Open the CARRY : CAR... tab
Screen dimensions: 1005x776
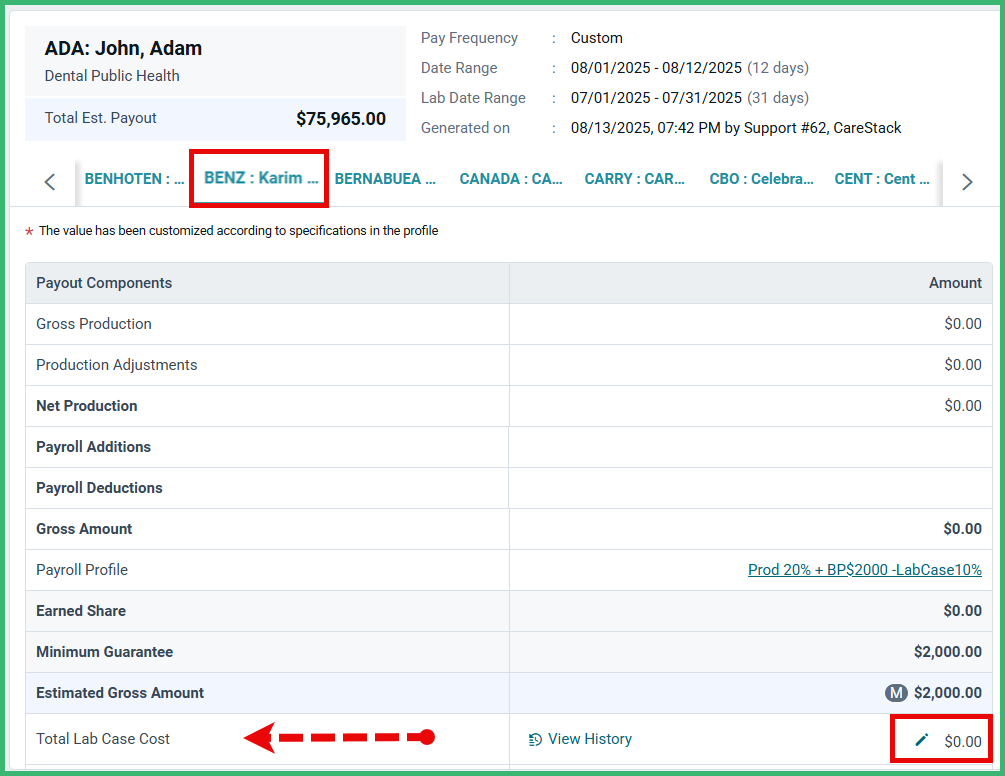(635, 179)
